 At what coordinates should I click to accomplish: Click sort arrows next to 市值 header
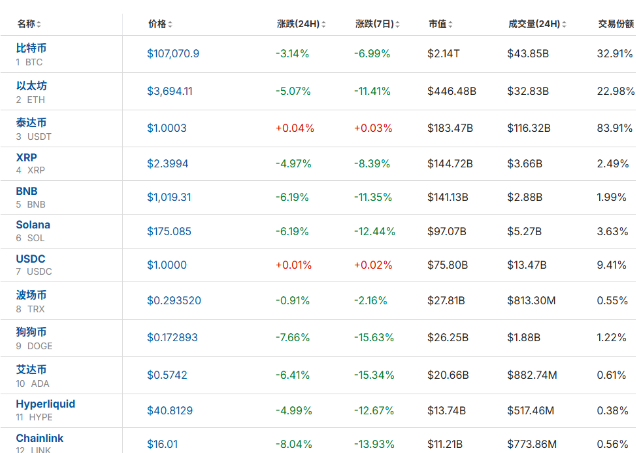pos(452,24)
